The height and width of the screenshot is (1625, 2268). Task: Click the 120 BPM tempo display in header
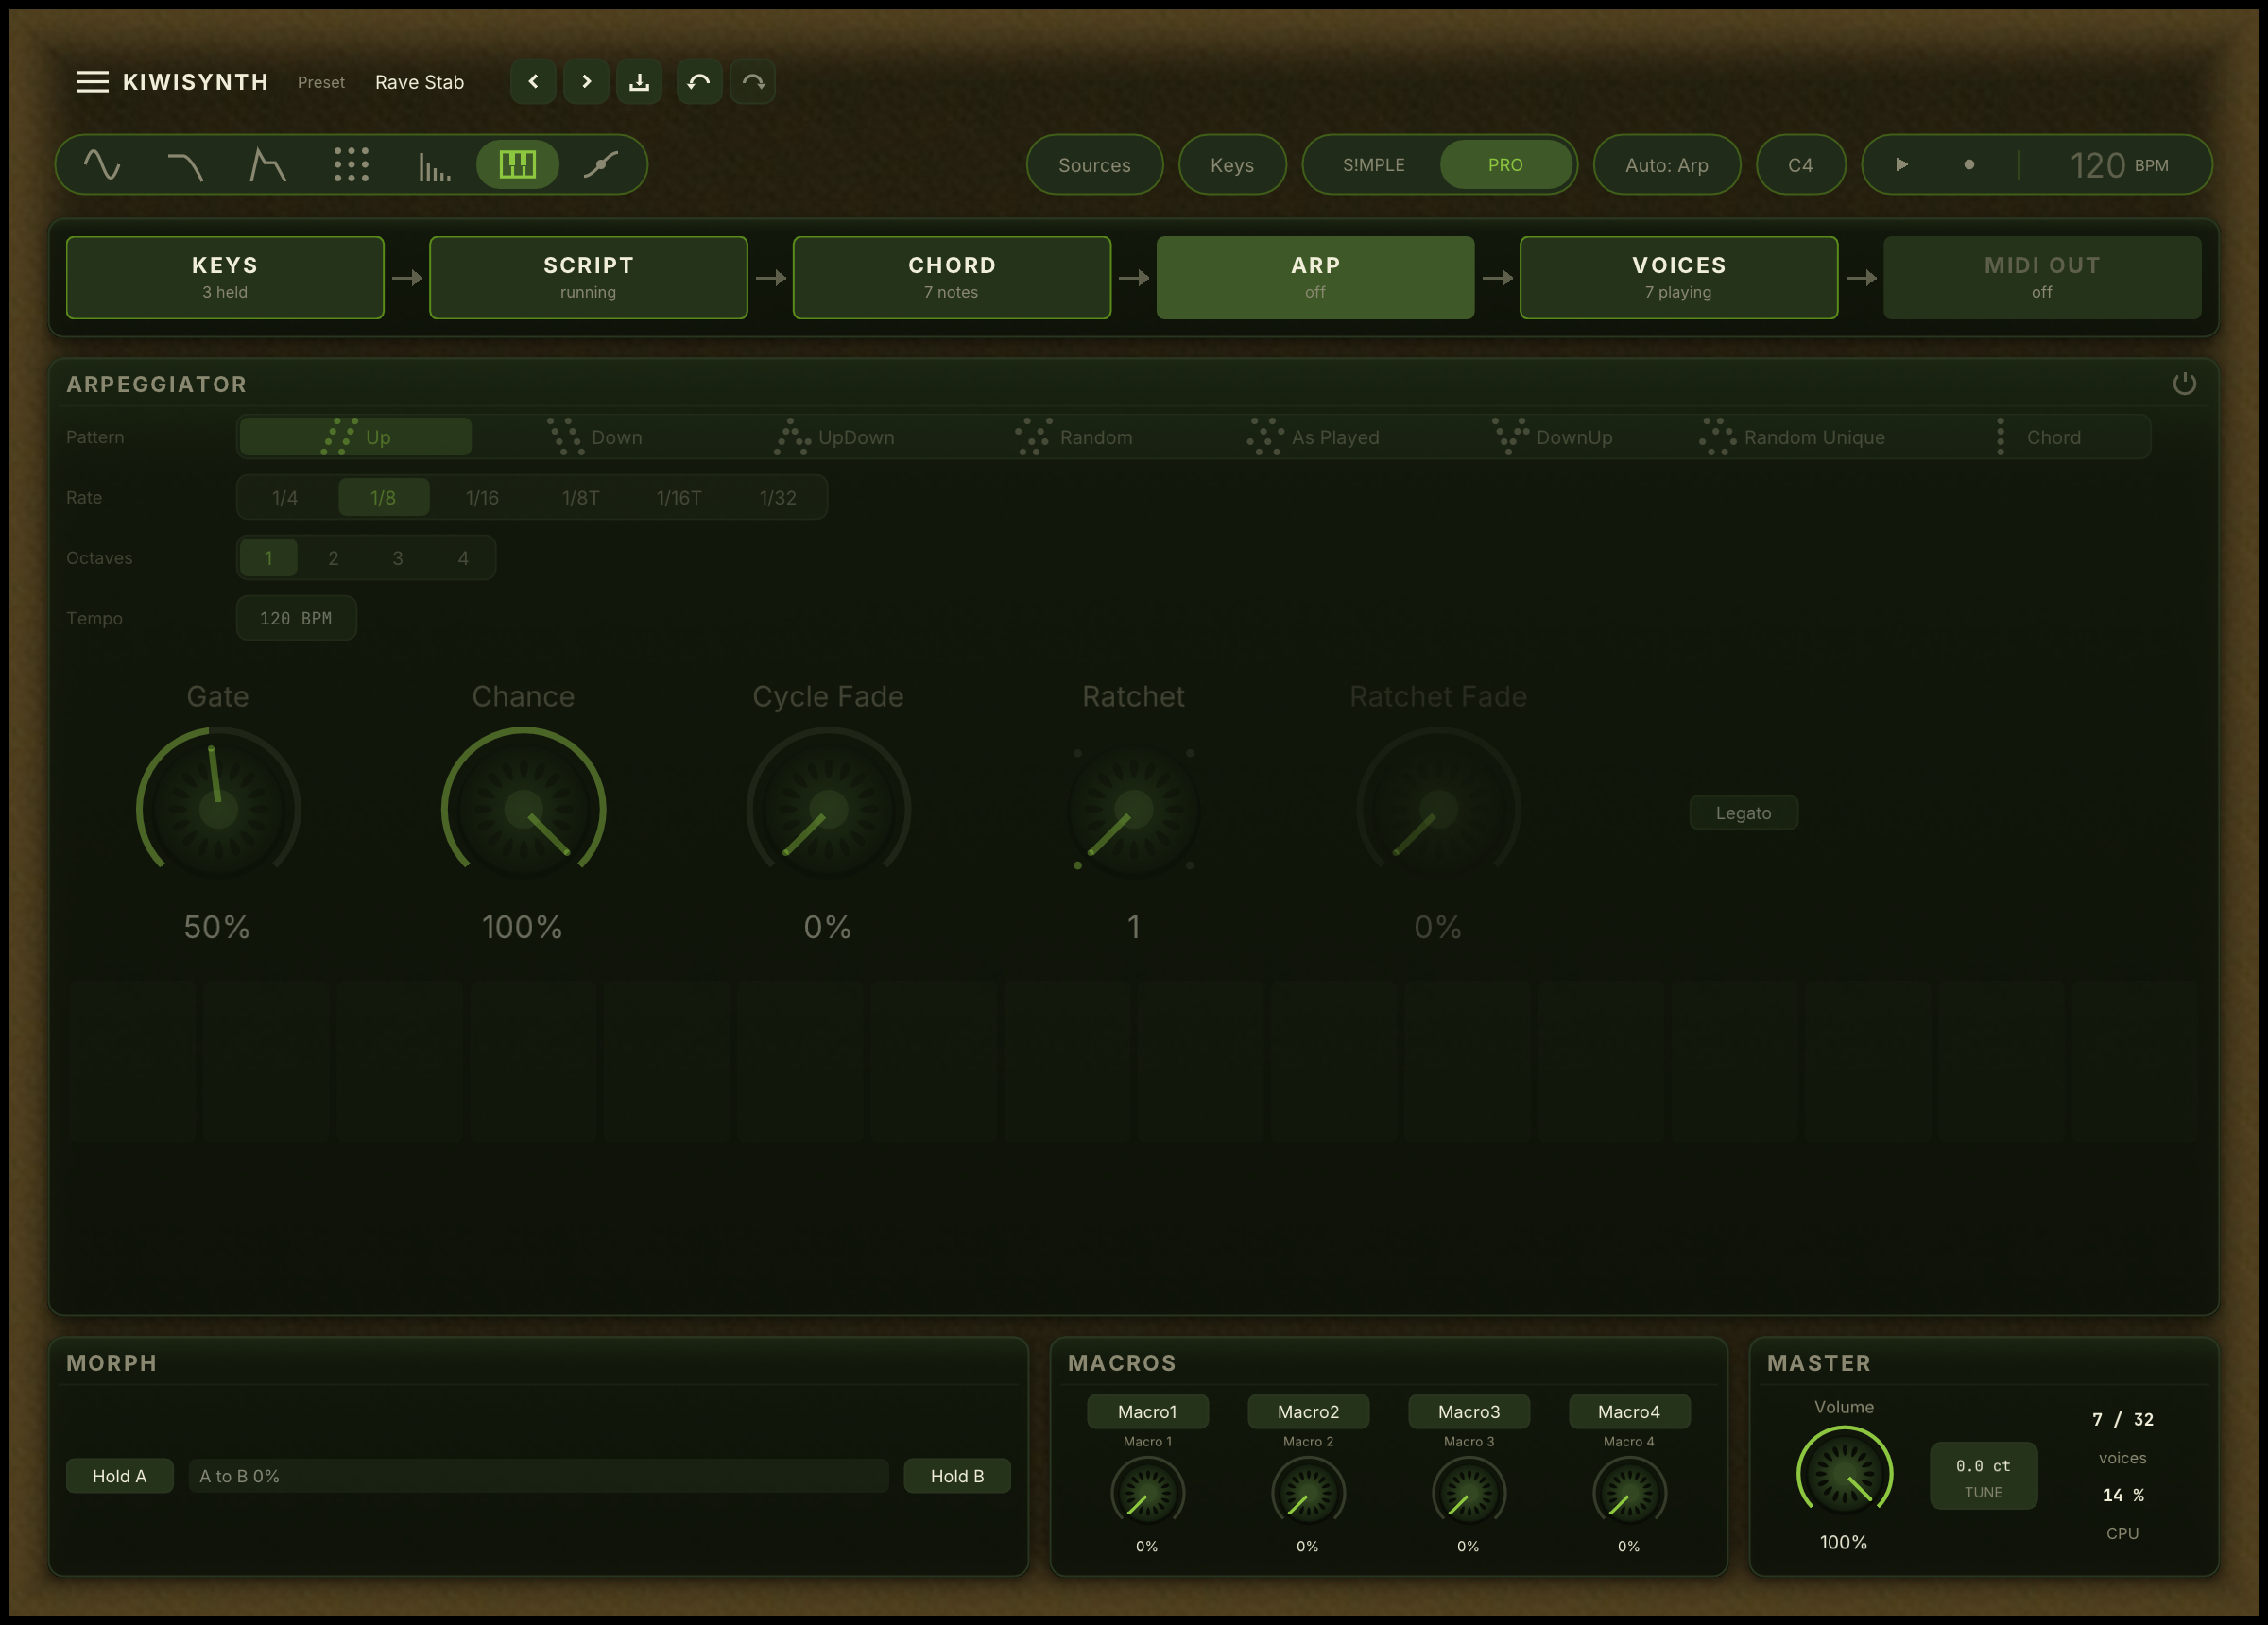[2118, 164]
